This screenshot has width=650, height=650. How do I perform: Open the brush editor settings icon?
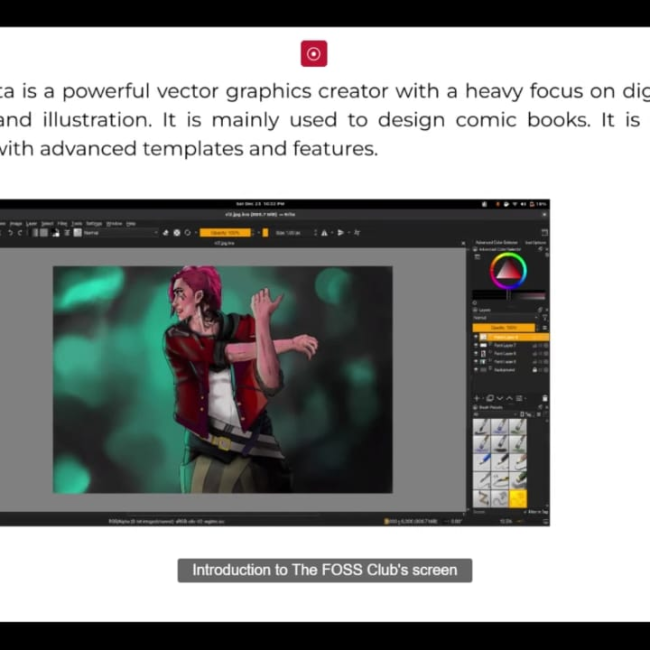[67, 233]
